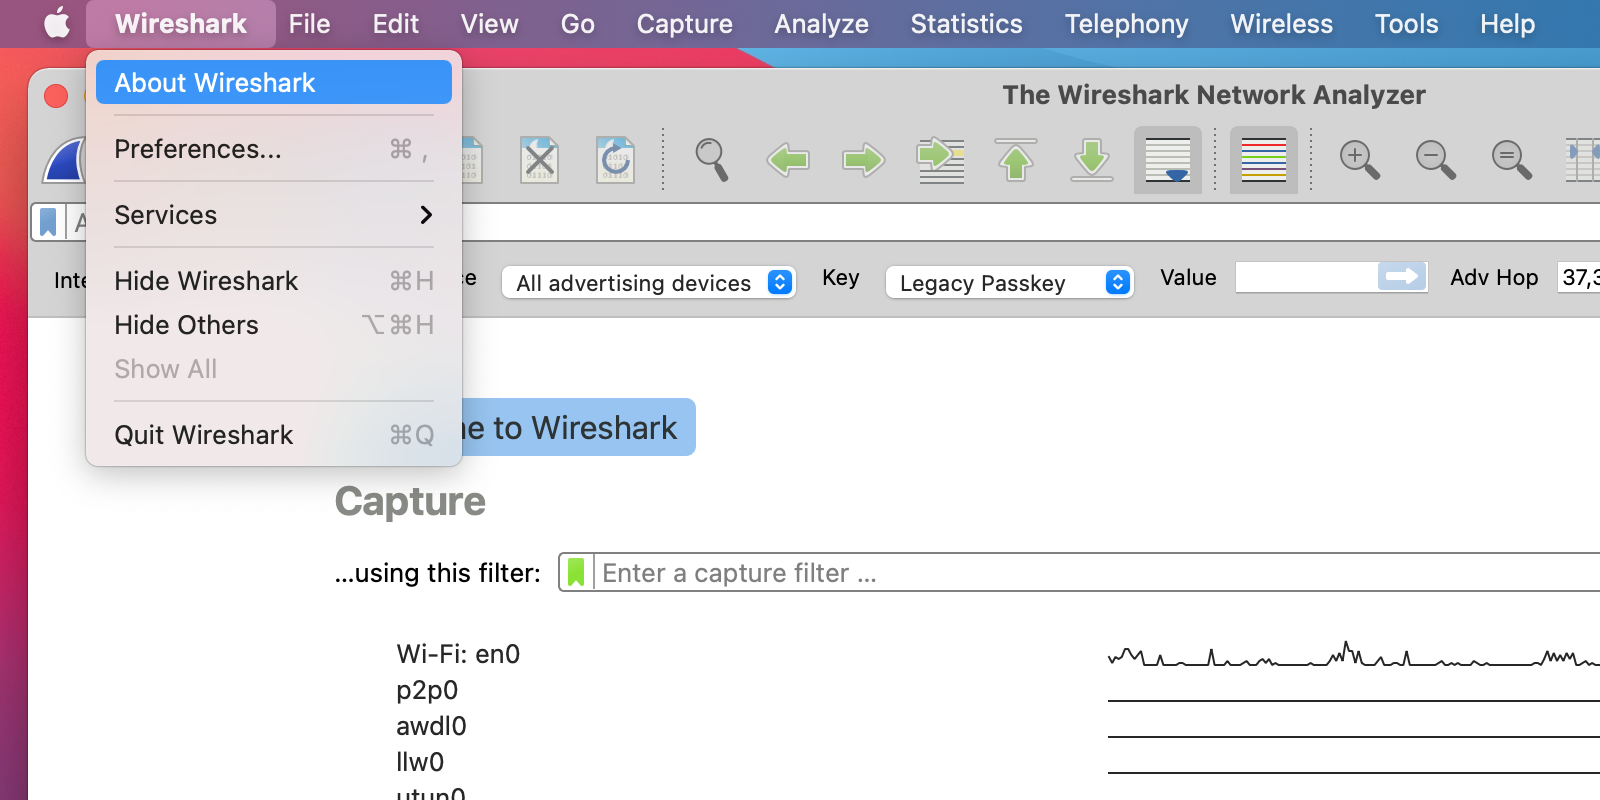The image size is (1600, 800).
Task: Open the Apple menu
Action: (x=57, y=23)
